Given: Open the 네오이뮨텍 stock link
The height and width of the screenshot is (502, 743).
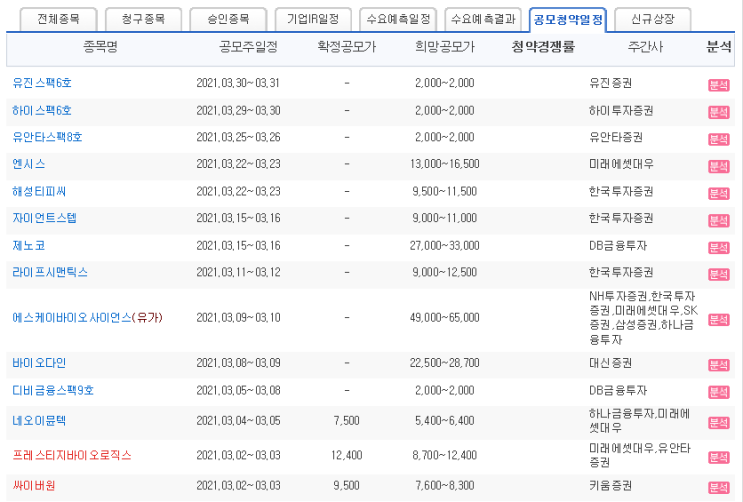Looking at the screenshot, I should coord(39,421).
